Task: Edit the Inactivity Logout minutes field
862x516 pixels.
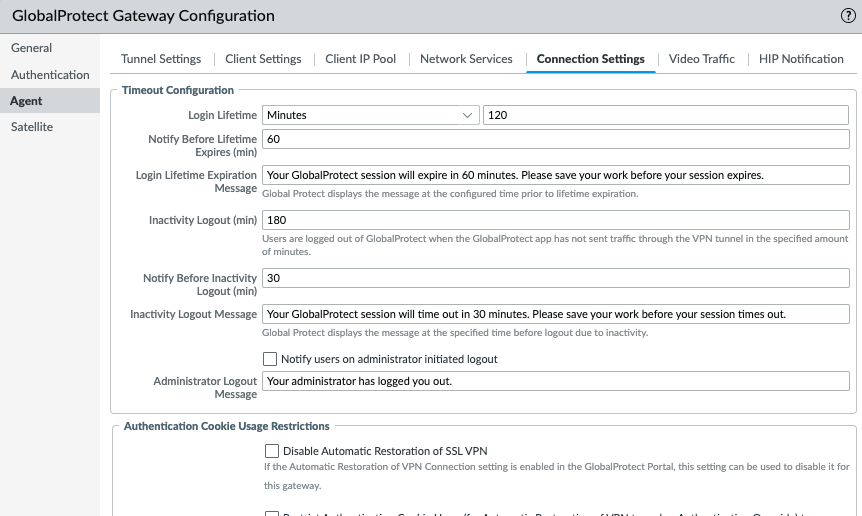Action: [x=555, y=219]
